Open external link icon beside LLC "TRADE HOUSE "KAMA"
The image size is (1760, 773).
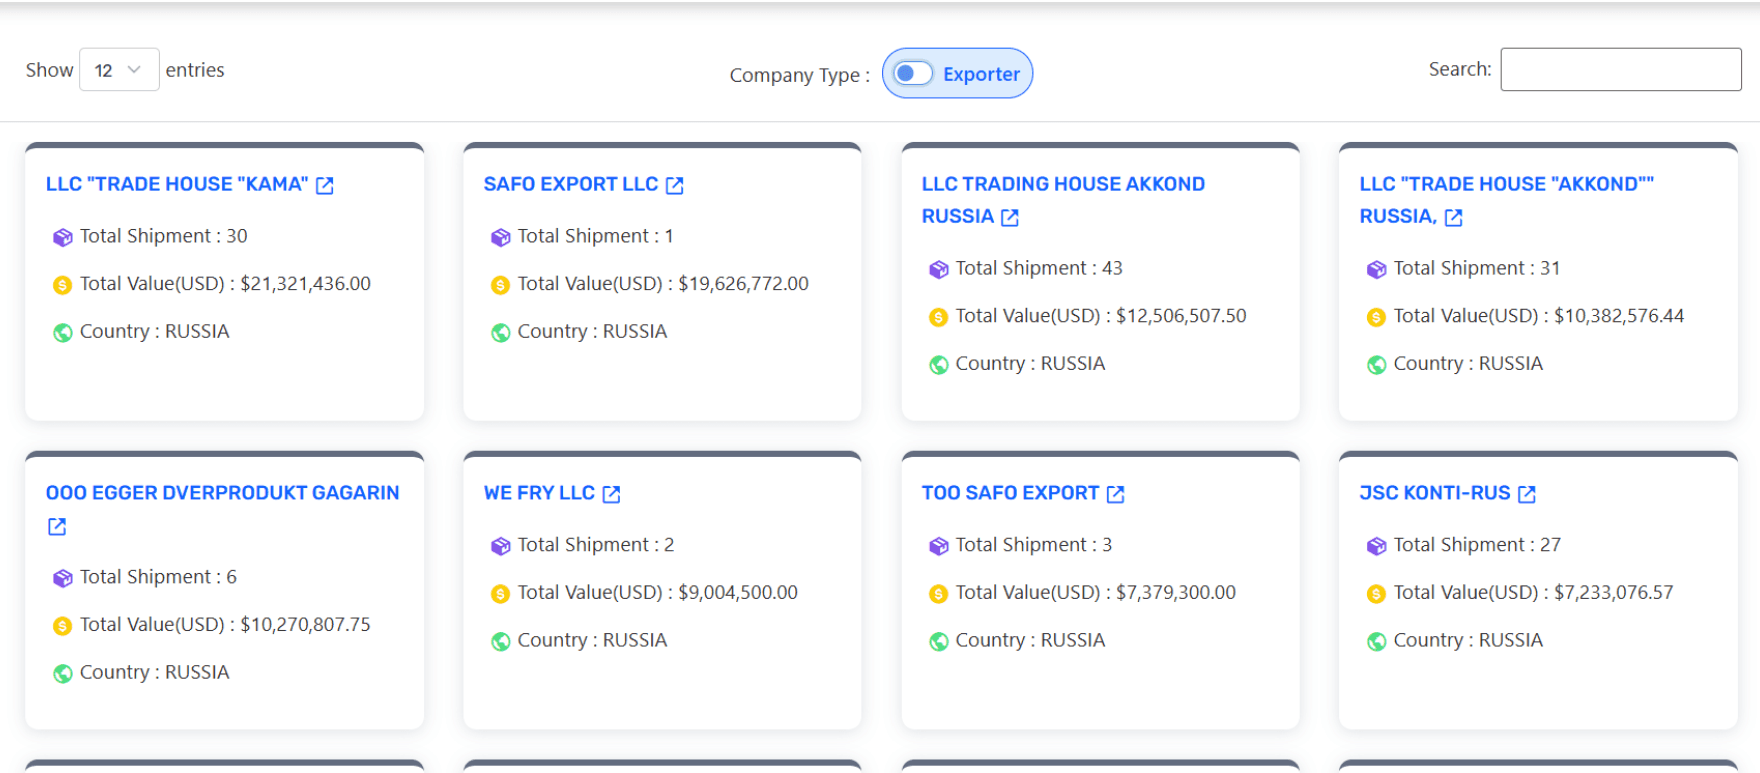325,185
